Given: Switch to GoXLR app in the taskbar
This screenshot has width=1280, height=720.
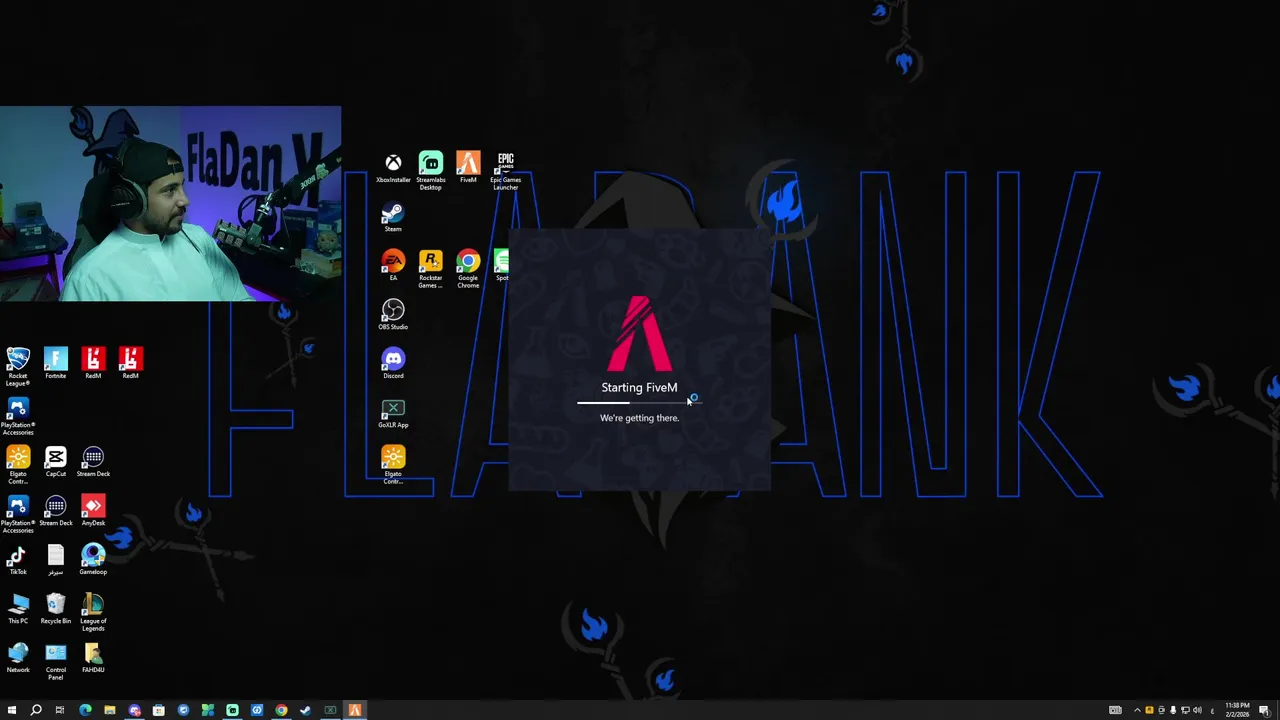Looking at the screenshot, I should click(330, 710).
